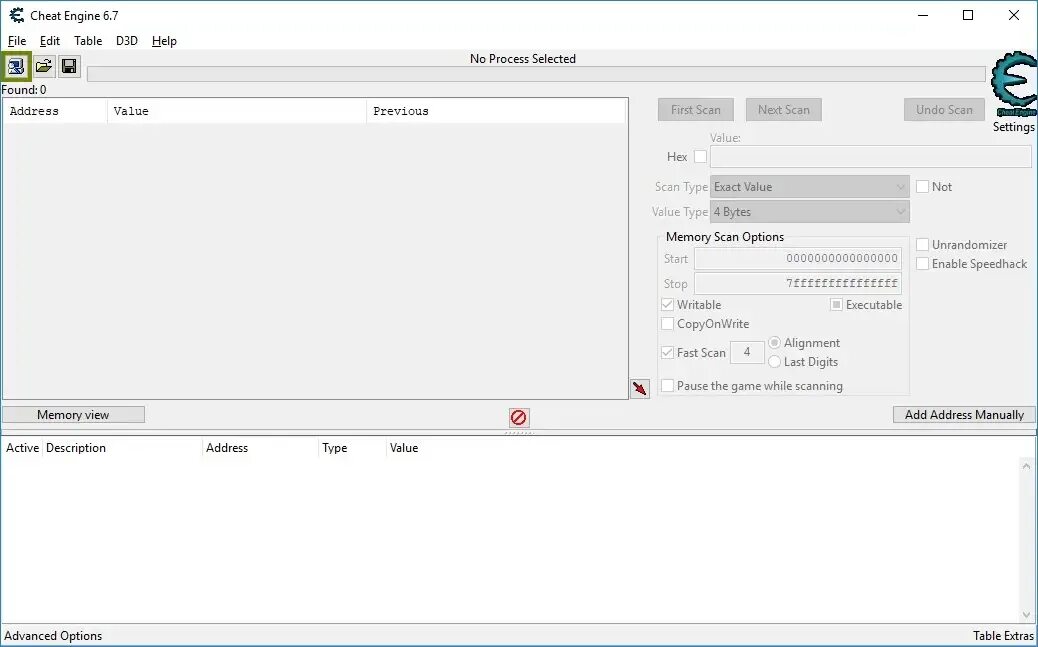Toggle the Executable checkbox
The height and width of the screenshot is (647, 1038).
[x=836, y=305]
